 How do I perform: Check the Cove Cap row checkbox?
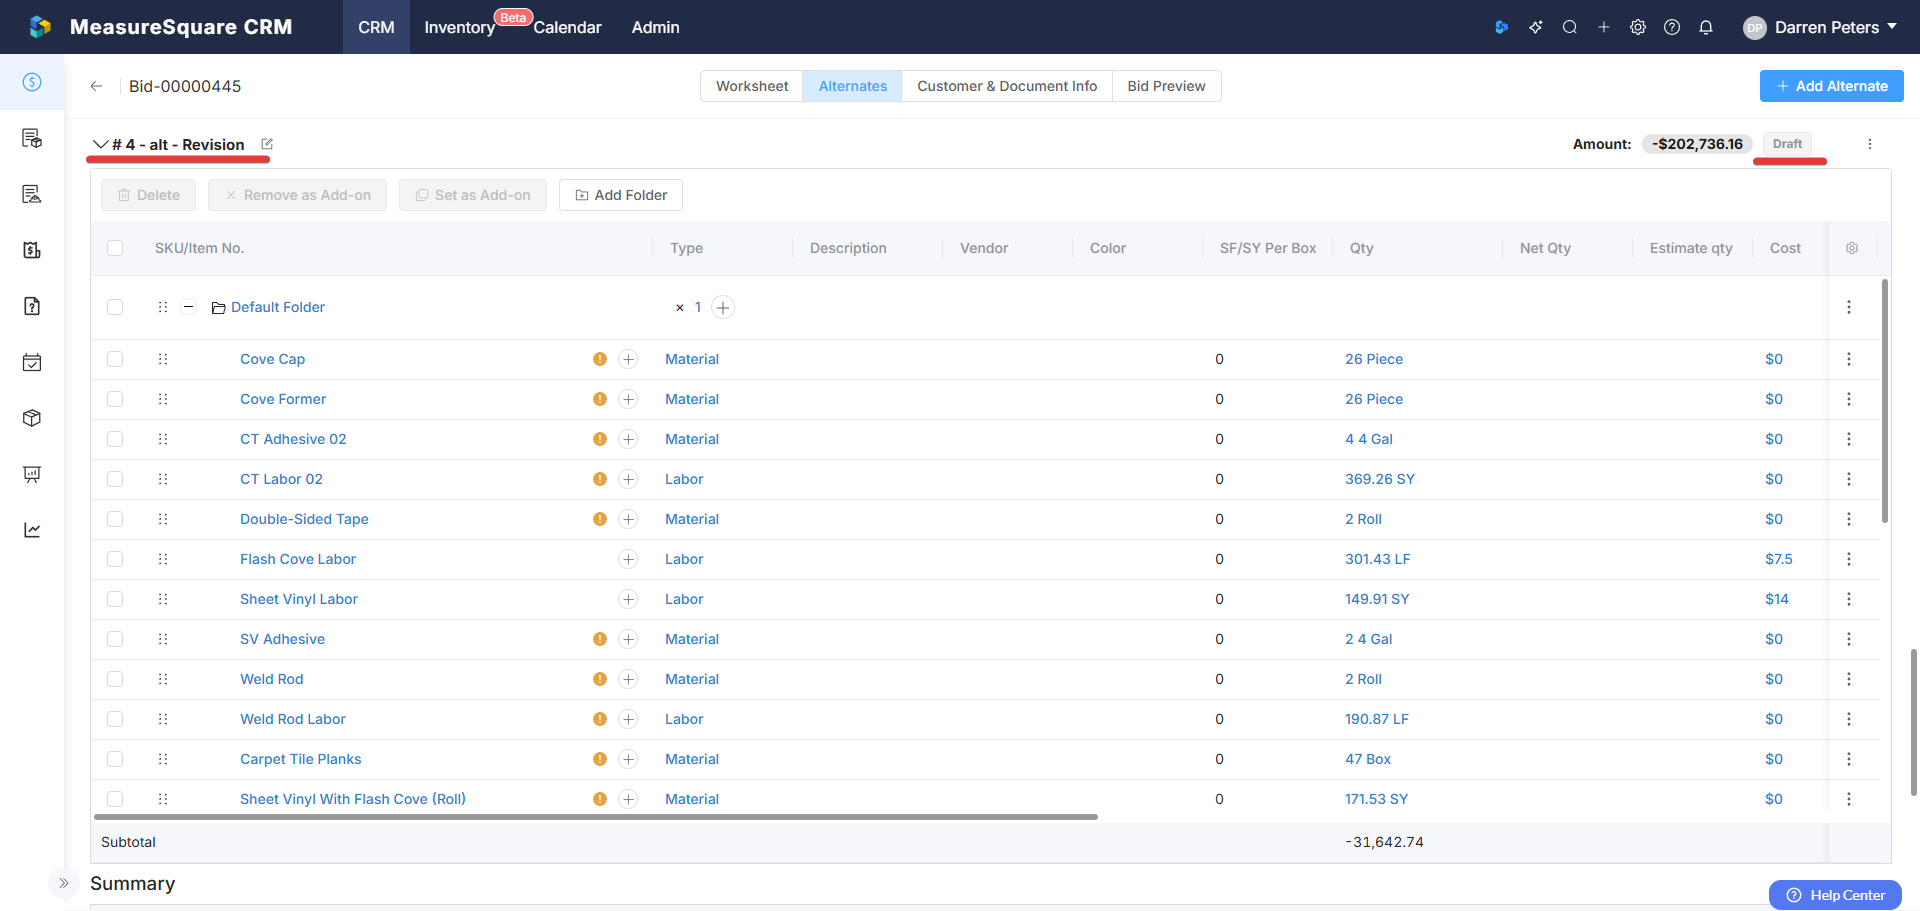tap(115, 359)
